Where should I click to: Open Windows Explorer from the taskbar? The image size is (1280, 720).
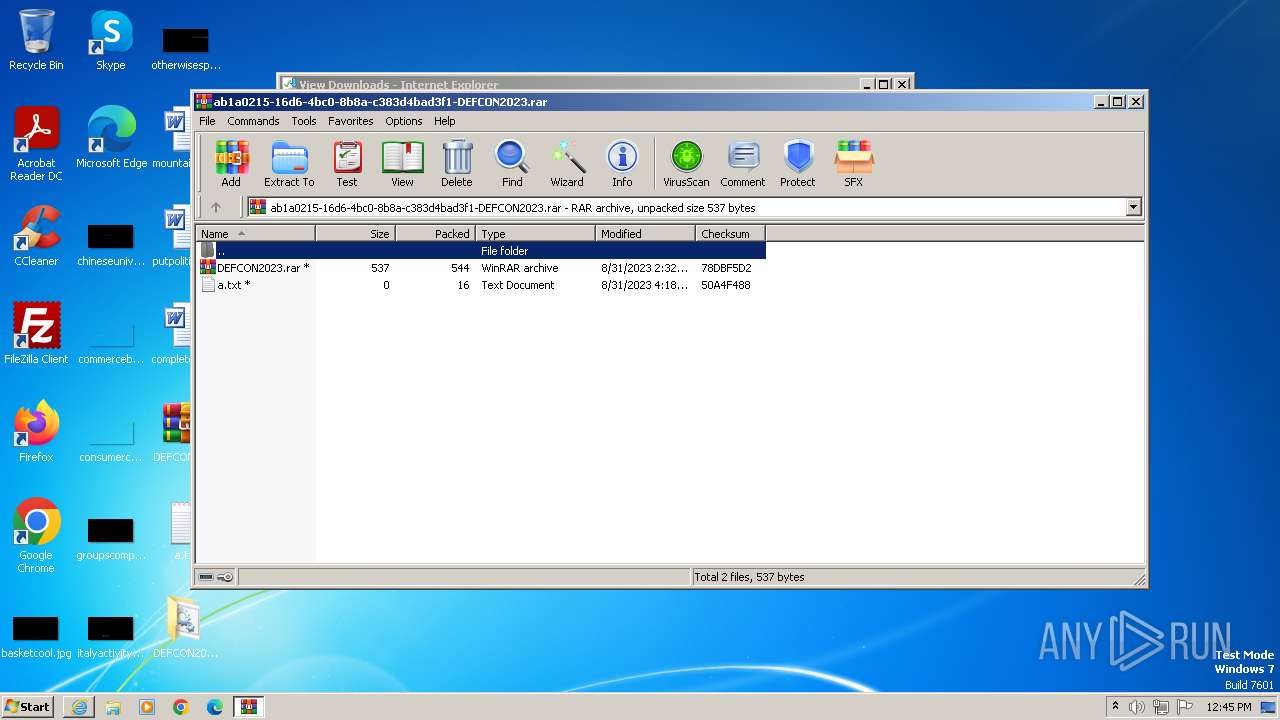(x=113, y=707)
